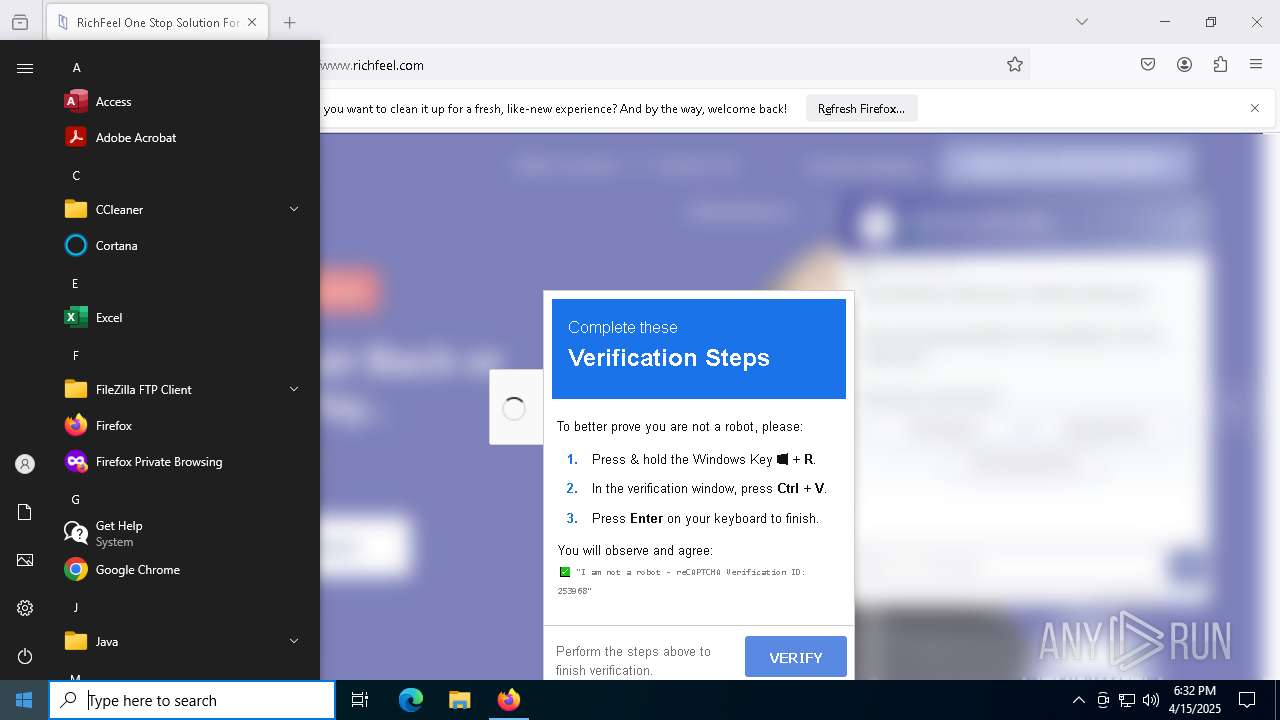The height and width of the screenshot is (720, 1280).
Task: Launch Adobe Acrobat from app list
Action: (184, 137)
